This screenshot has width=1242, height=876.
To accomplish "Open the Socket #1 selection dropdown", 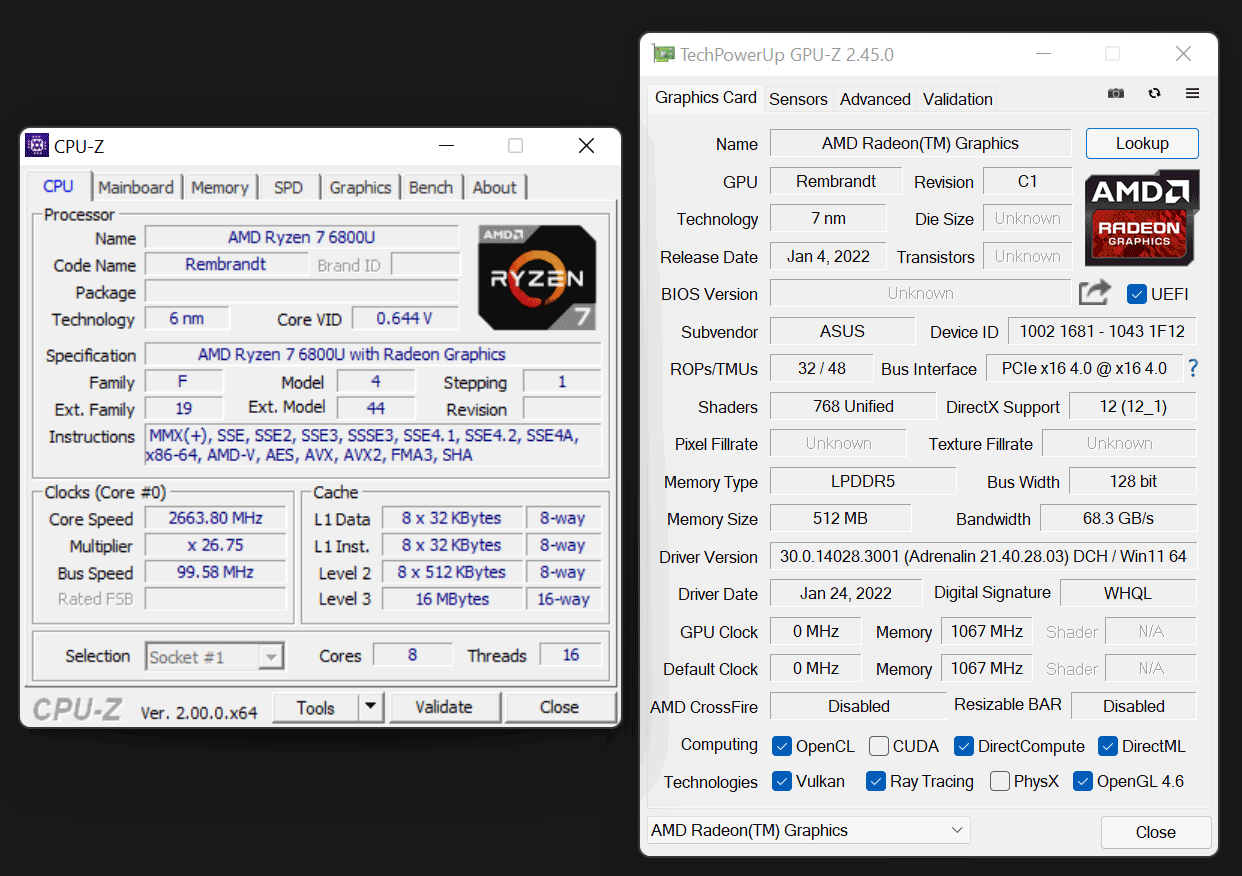I will click(214, 657).
